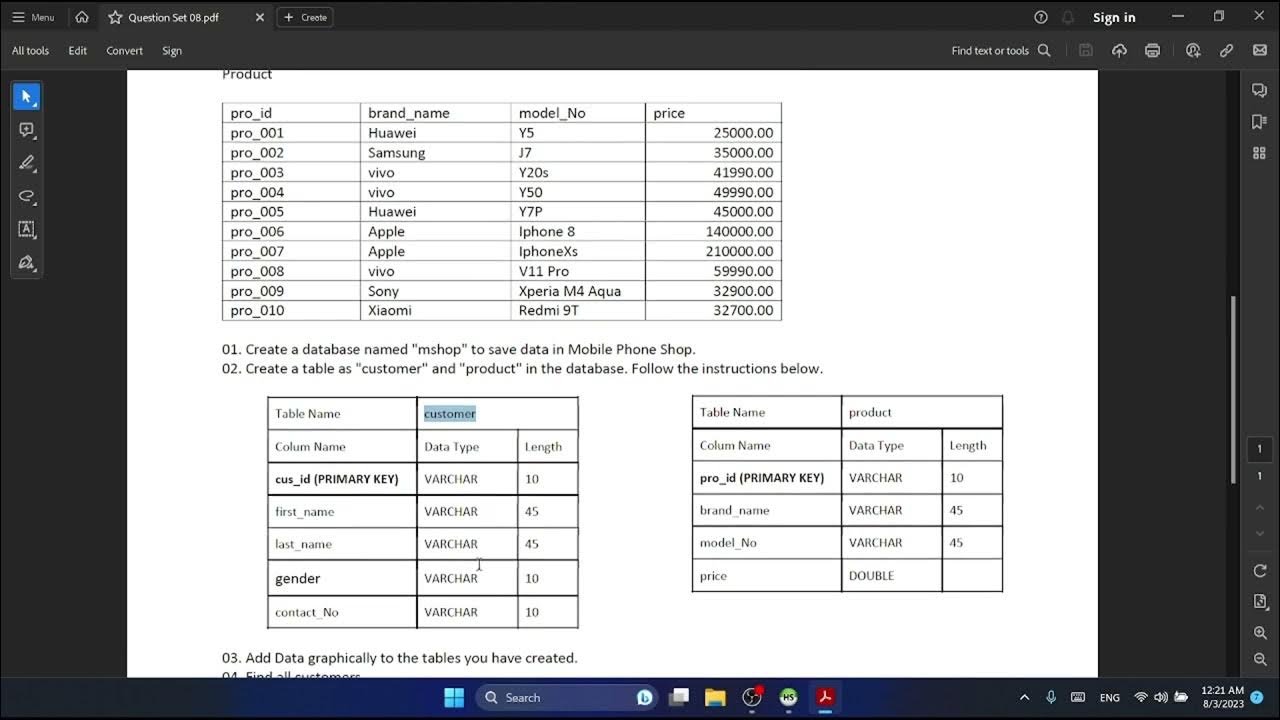Click the Create new tab button
1280x720 pixels.
(305, 17)
